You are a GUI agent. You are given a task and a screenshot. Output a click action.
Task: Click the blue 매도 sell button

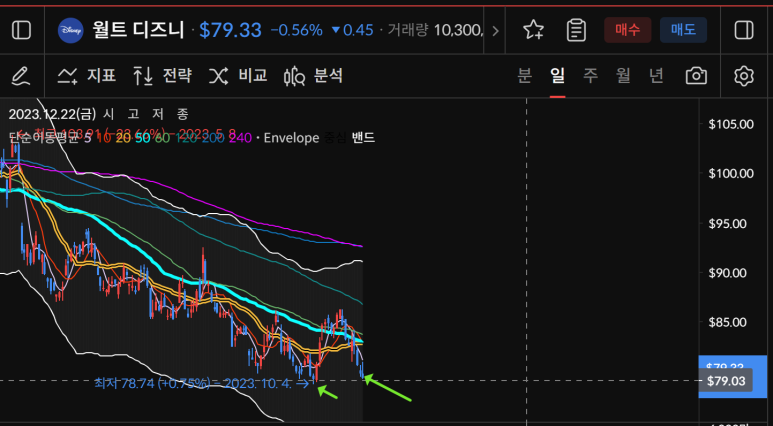coord(683,30)
